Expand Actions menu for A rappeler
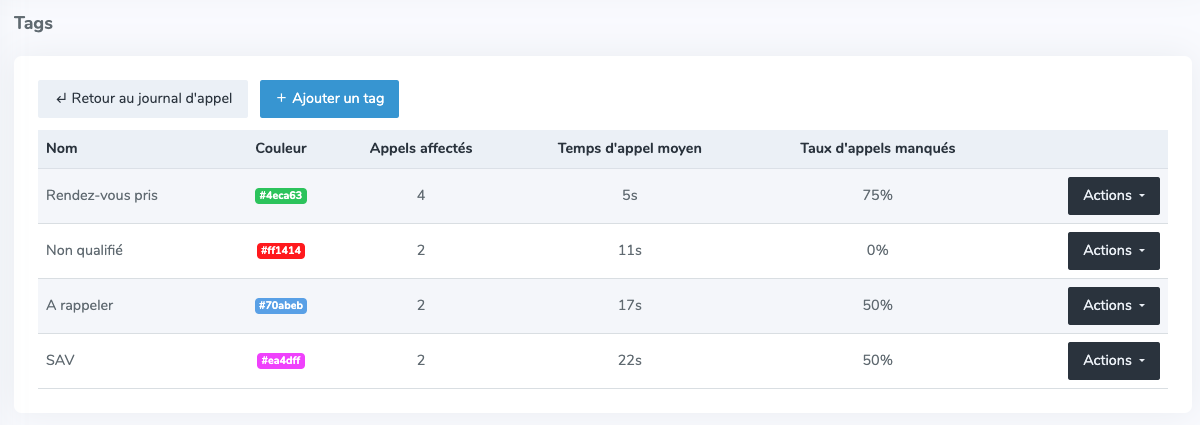This screenshot has height=425, width=1200. [x=1114, y=306]
